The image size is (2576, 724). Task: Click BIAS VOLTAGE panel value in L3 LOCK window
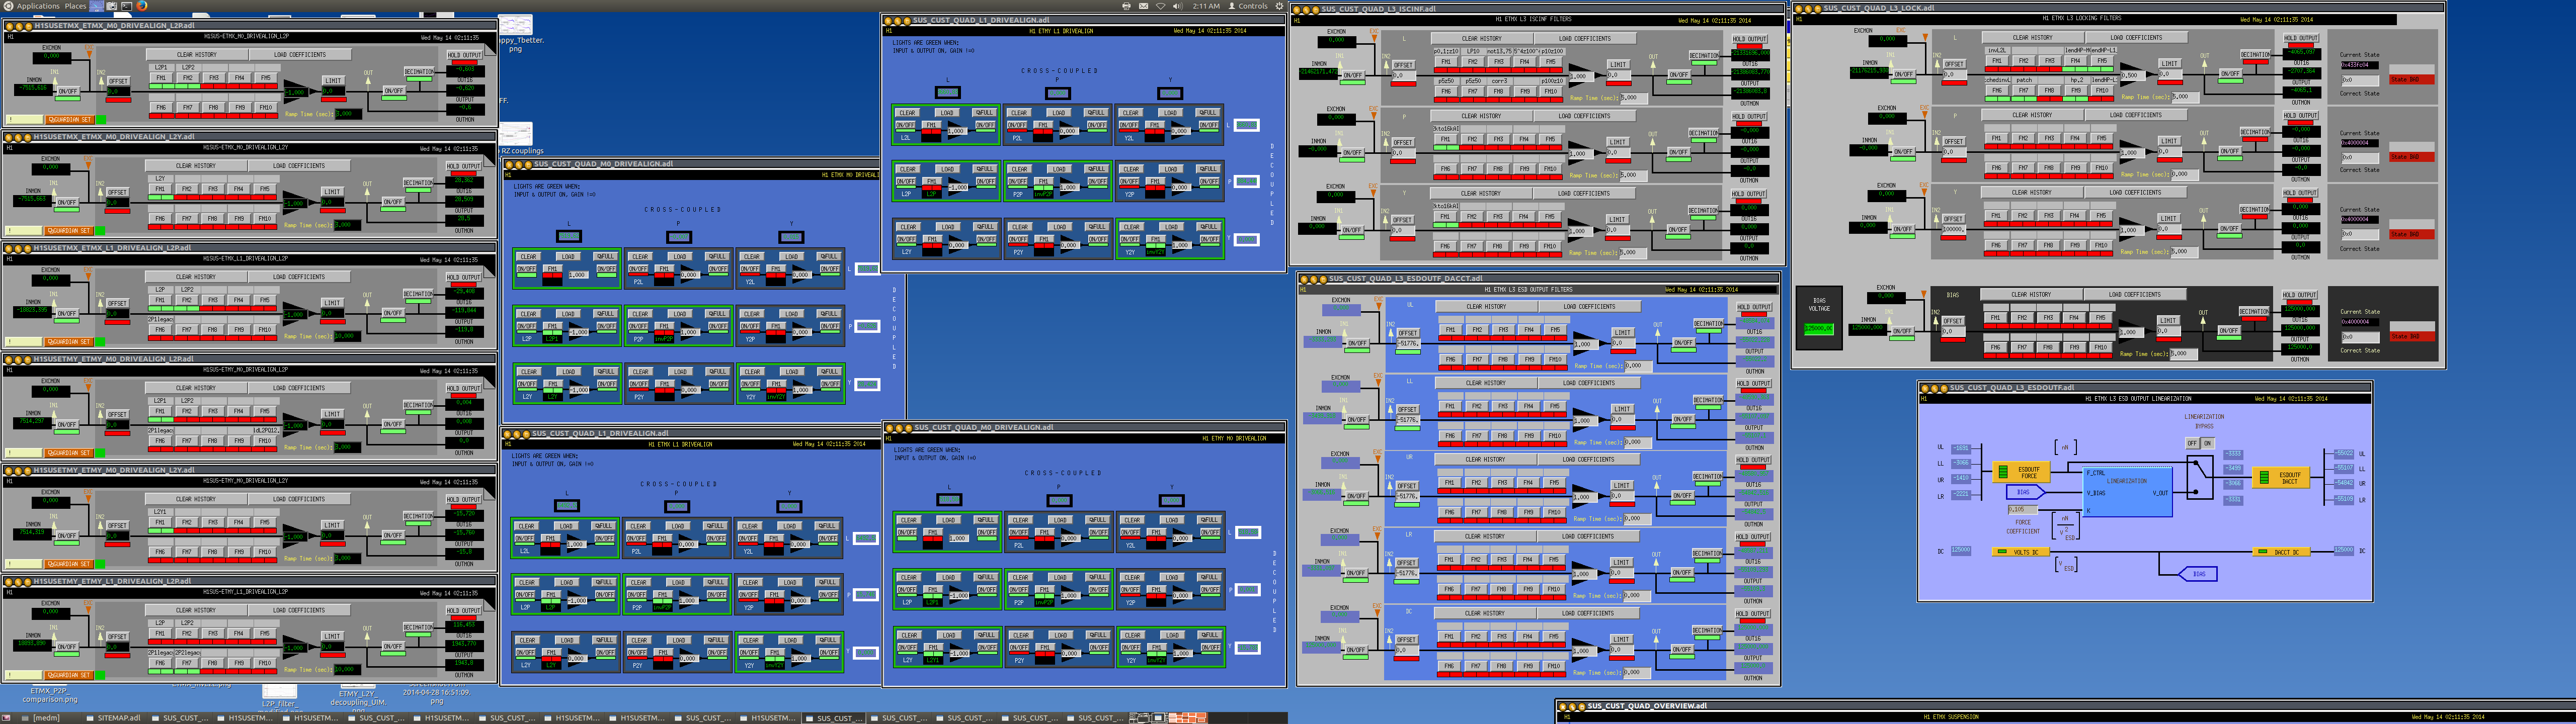1819,328
